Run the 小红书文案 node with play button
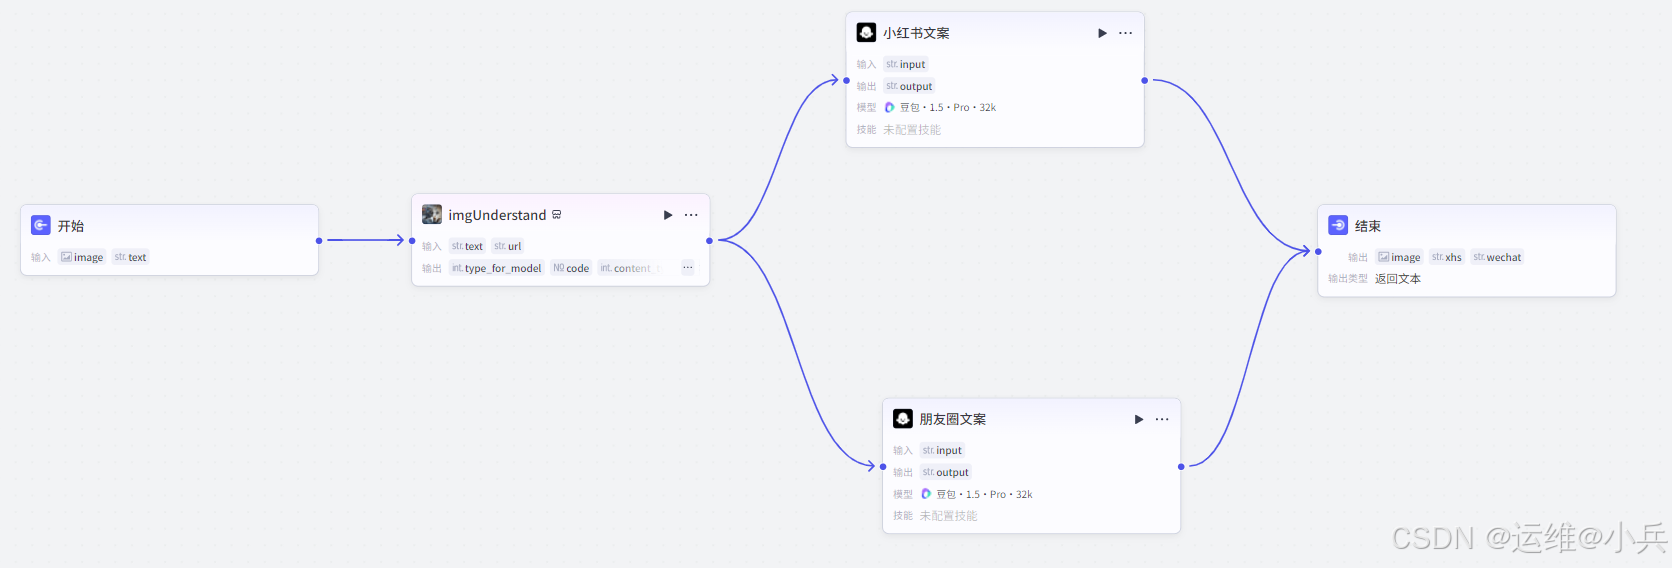This screenshot has height=568, width=1672. coord(1102,33)
